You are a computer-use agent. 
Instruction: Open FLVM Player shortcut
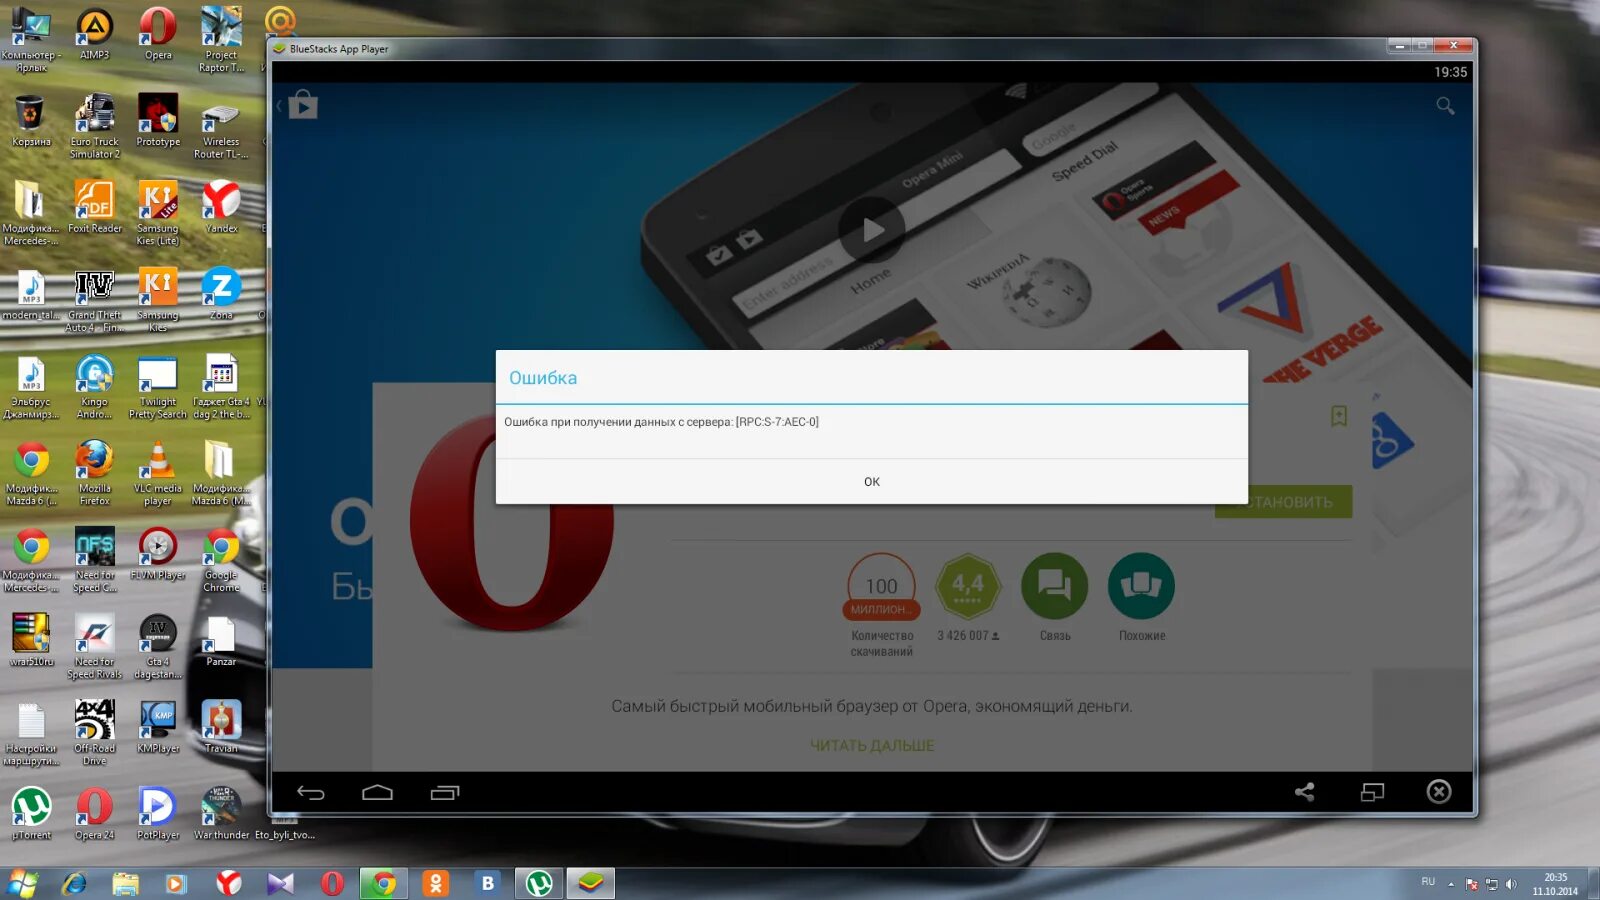pyautogui.click(x=158, y=553)
